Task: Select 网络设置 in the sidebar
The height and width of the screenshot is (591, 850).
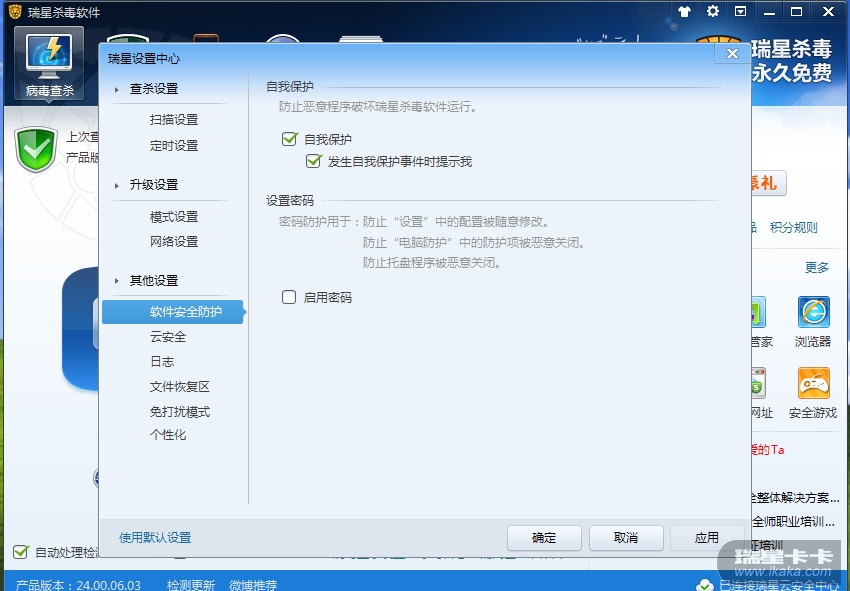Action: (174, 241)
